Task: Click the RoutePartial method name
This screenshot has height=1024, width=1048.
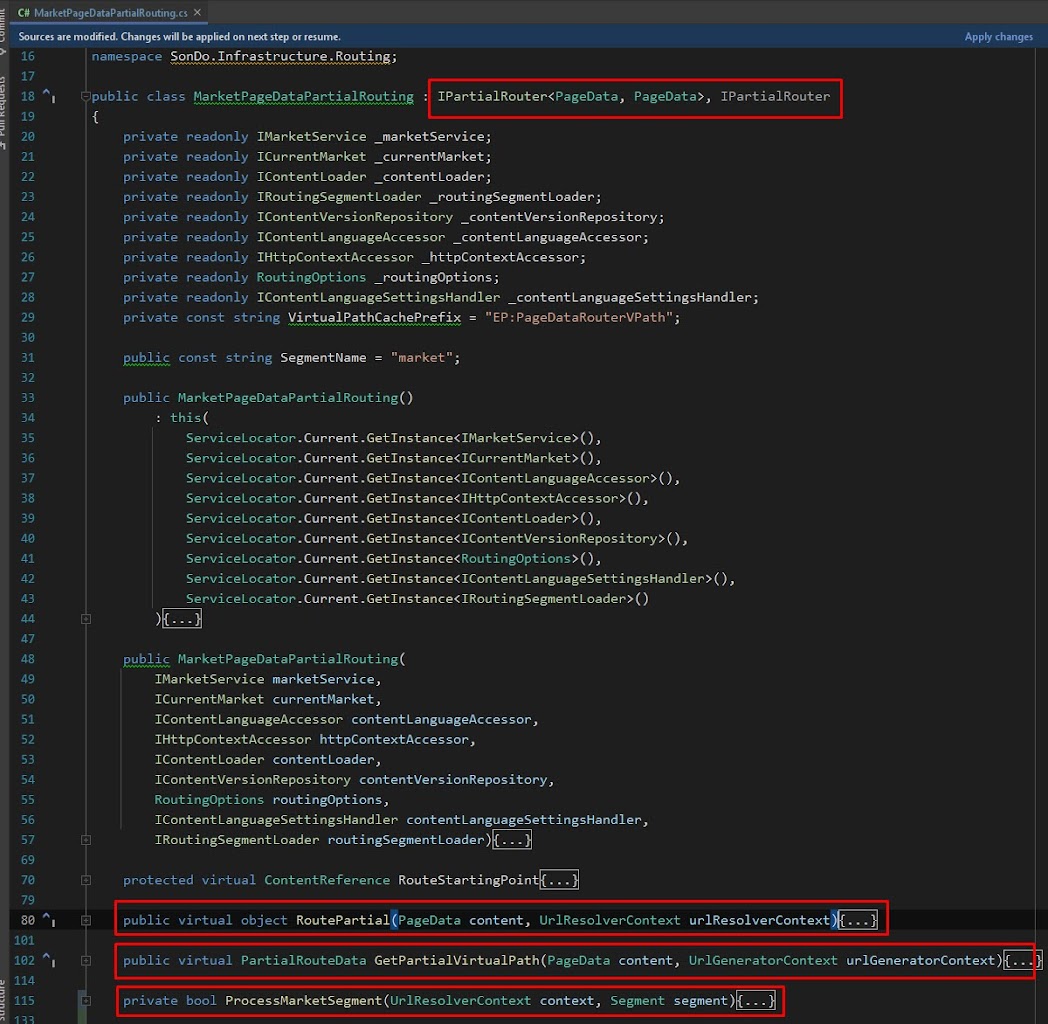Action: pos(342,920)
